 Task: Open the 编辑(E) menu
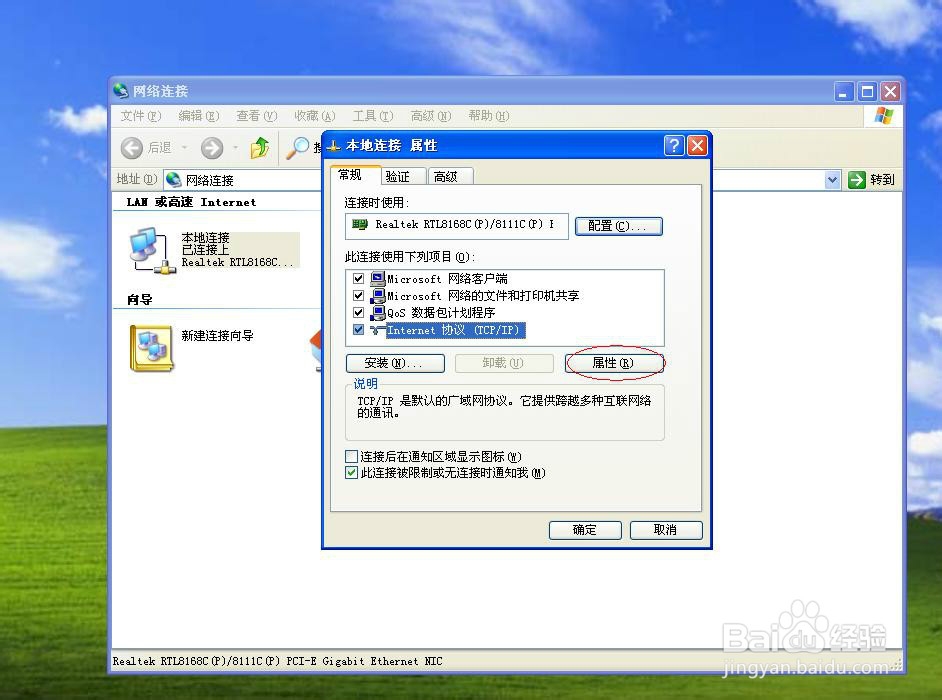(x=199, y=116)
